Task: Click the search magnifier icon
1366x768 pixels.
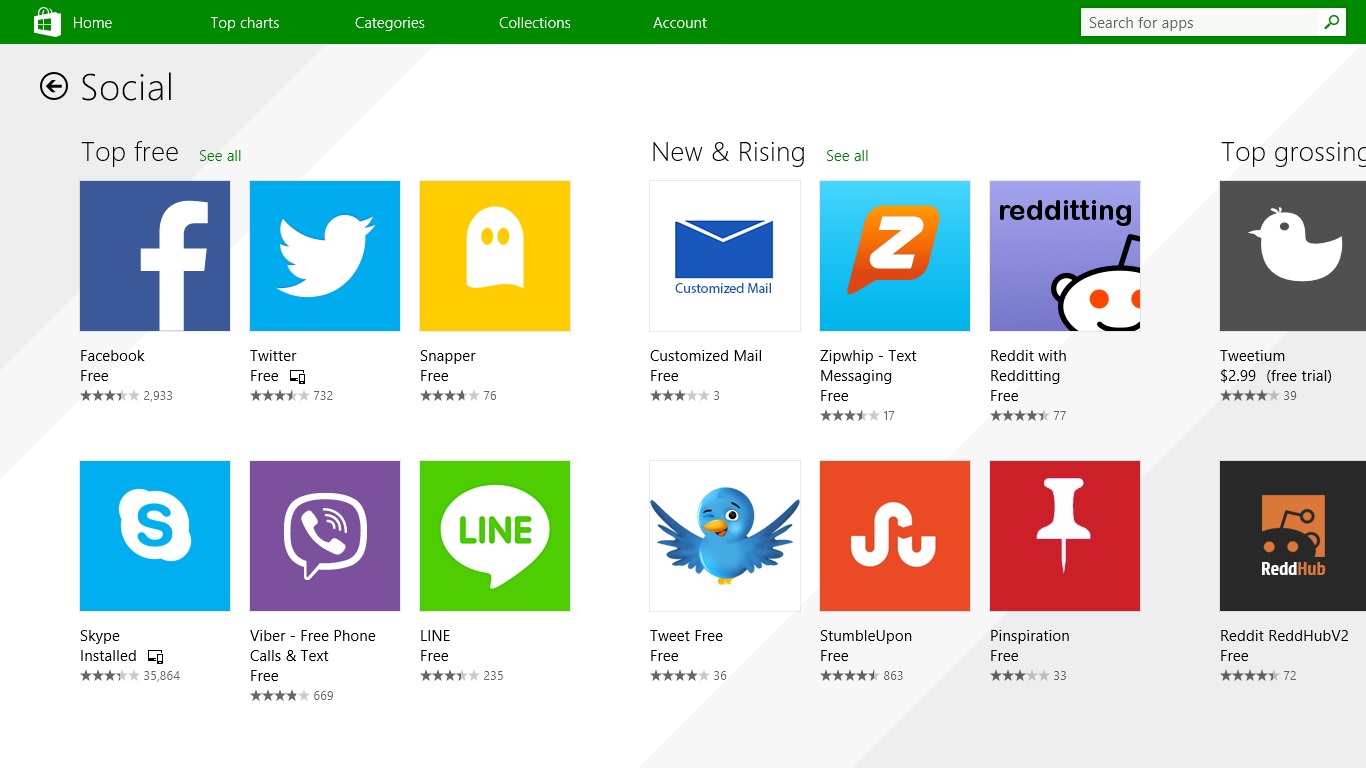Action: pyautogui.click(x=1331, y=22)
